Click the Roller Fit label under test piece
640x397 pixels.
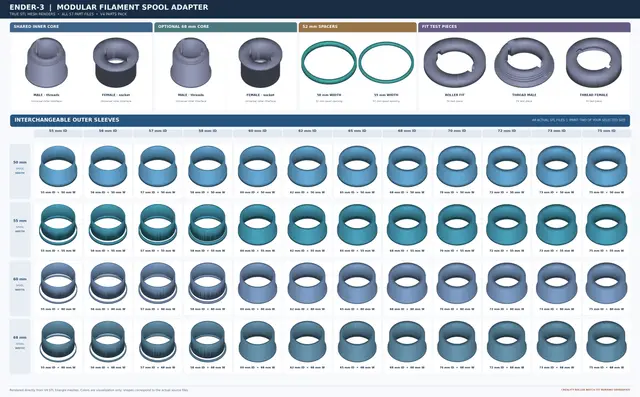pyautogui.click(x=455, y=95)
